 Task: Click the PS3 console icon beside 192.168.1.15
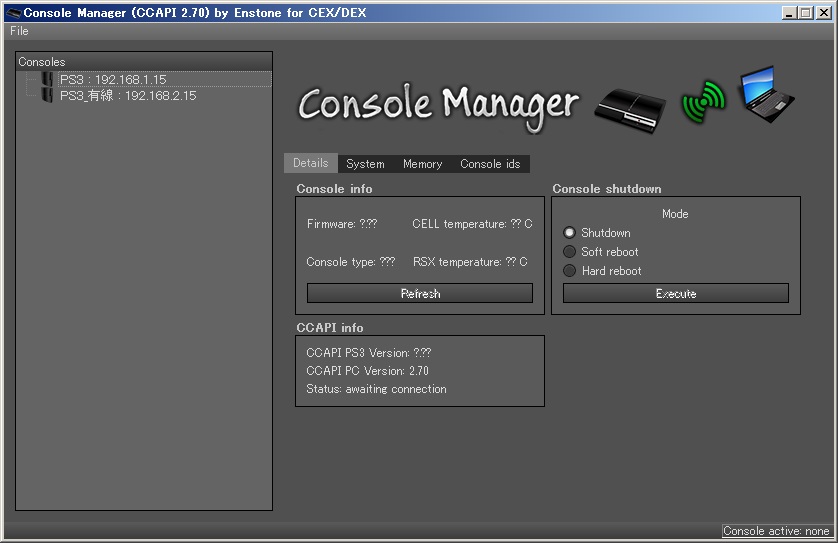click(x=48, y=80)
